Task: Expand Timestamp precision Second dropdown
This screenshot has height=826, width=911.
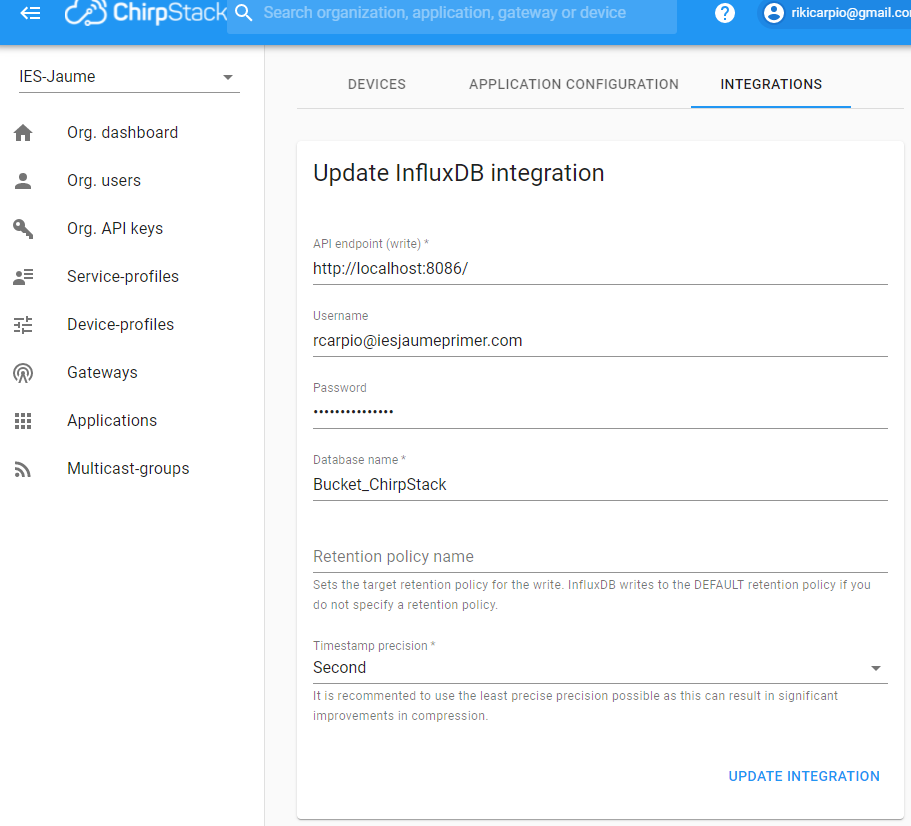Action: 600,668
